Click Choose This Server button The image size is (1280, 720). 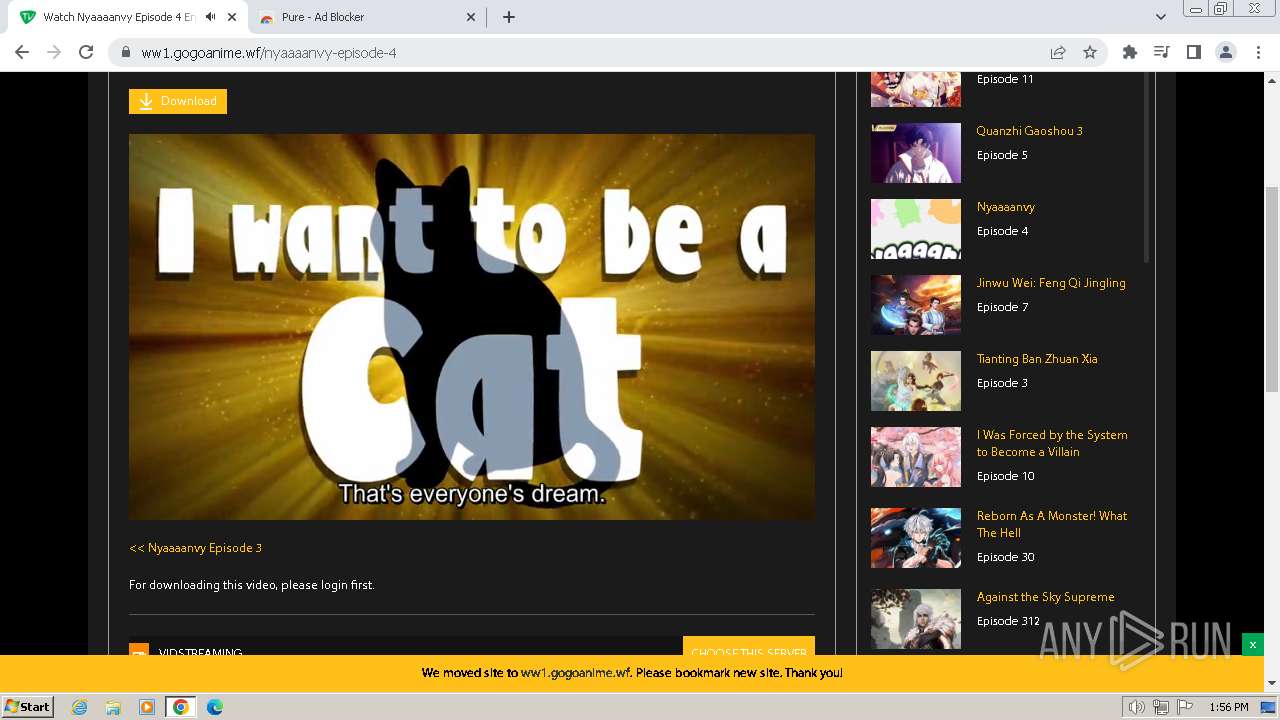click(749, 647)
